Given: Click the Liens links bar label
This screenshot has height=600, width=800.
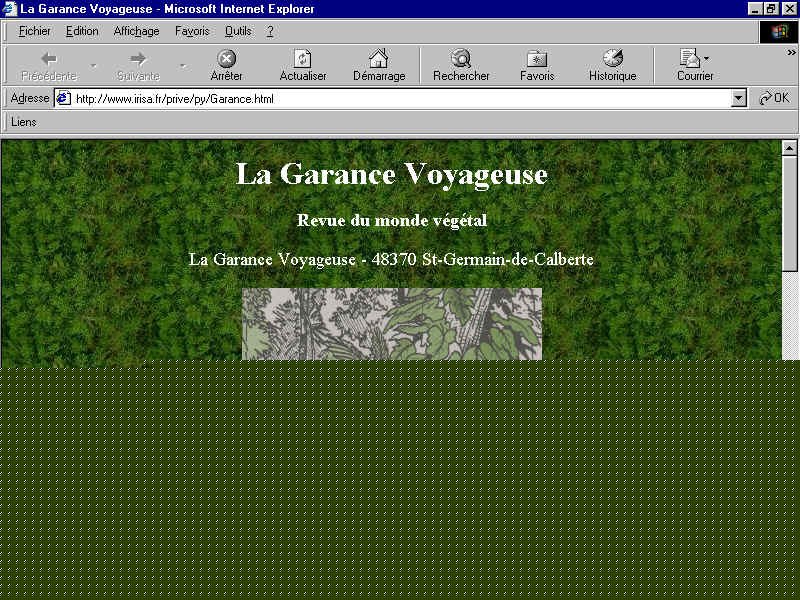Looking at the screenshot, I should (23, 122).
